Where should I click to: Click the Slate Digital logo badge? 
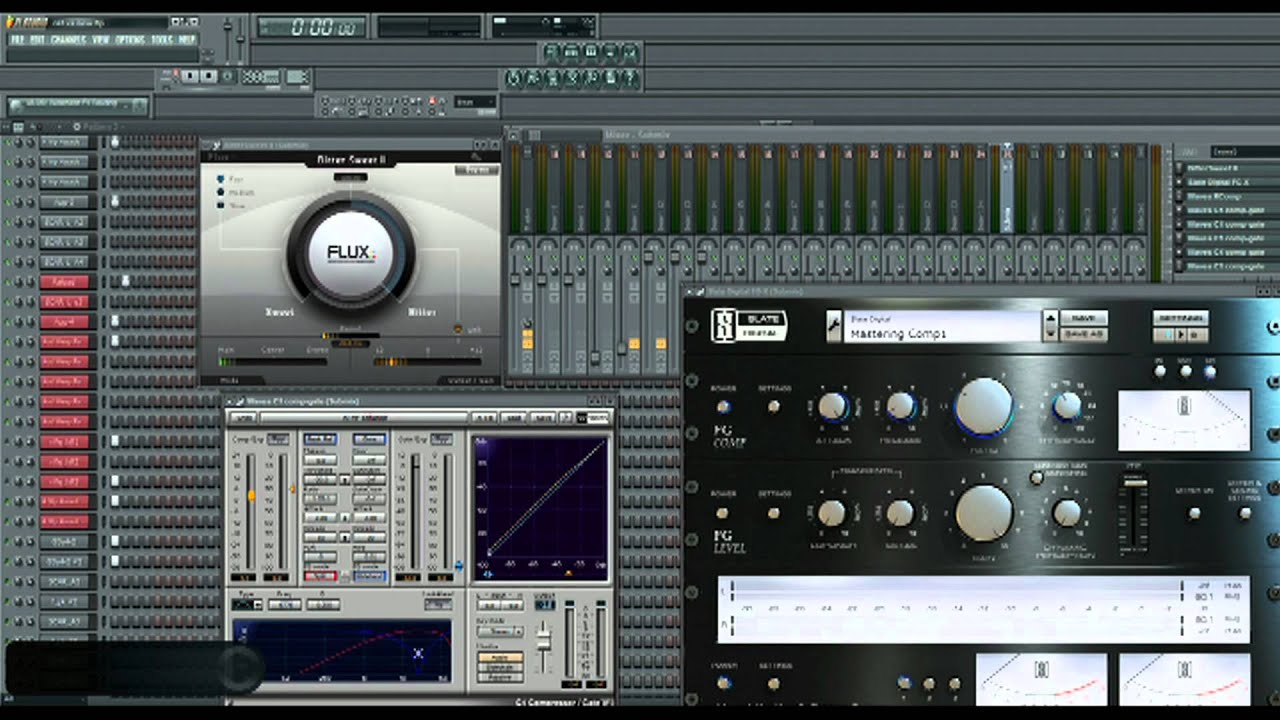748,326
